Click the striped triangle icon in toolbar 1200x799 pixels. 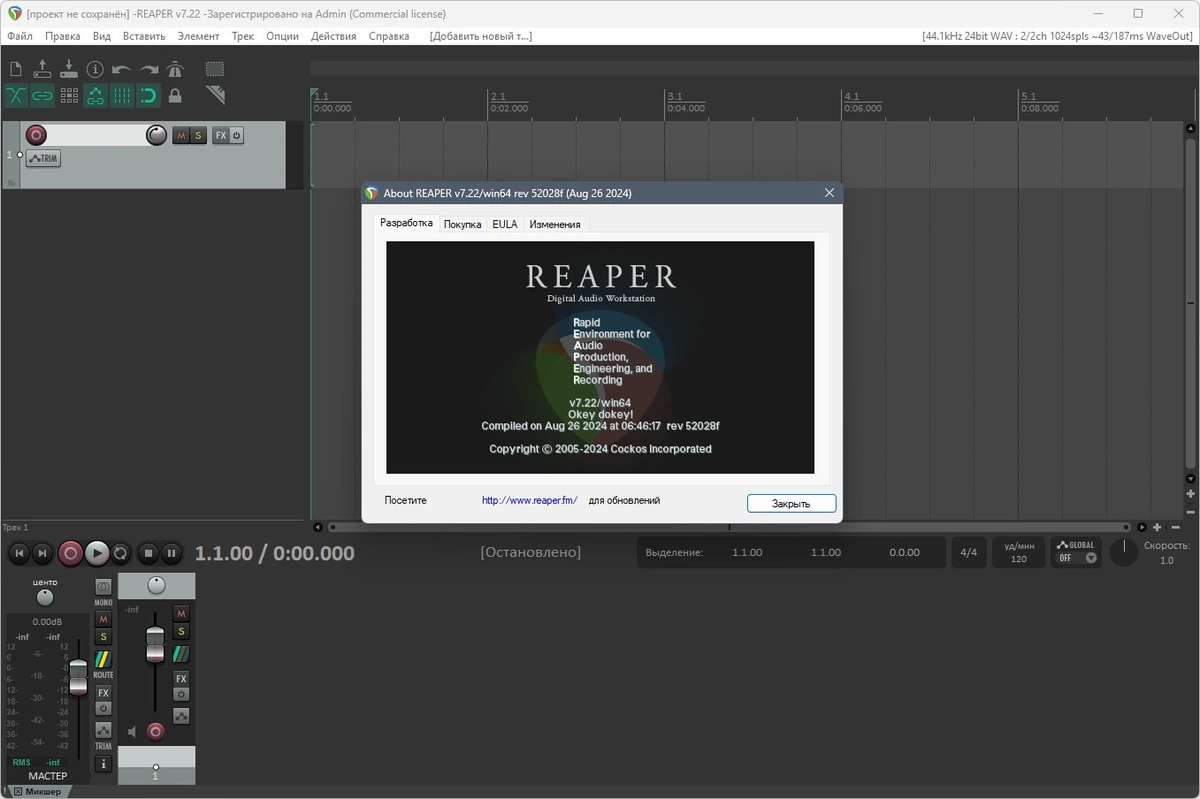[x=215, y=95]
